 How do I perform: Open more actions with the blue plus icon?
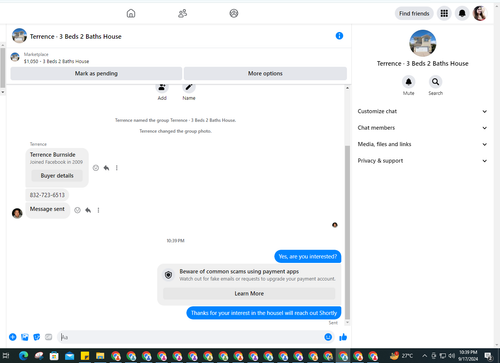[13, 337]
